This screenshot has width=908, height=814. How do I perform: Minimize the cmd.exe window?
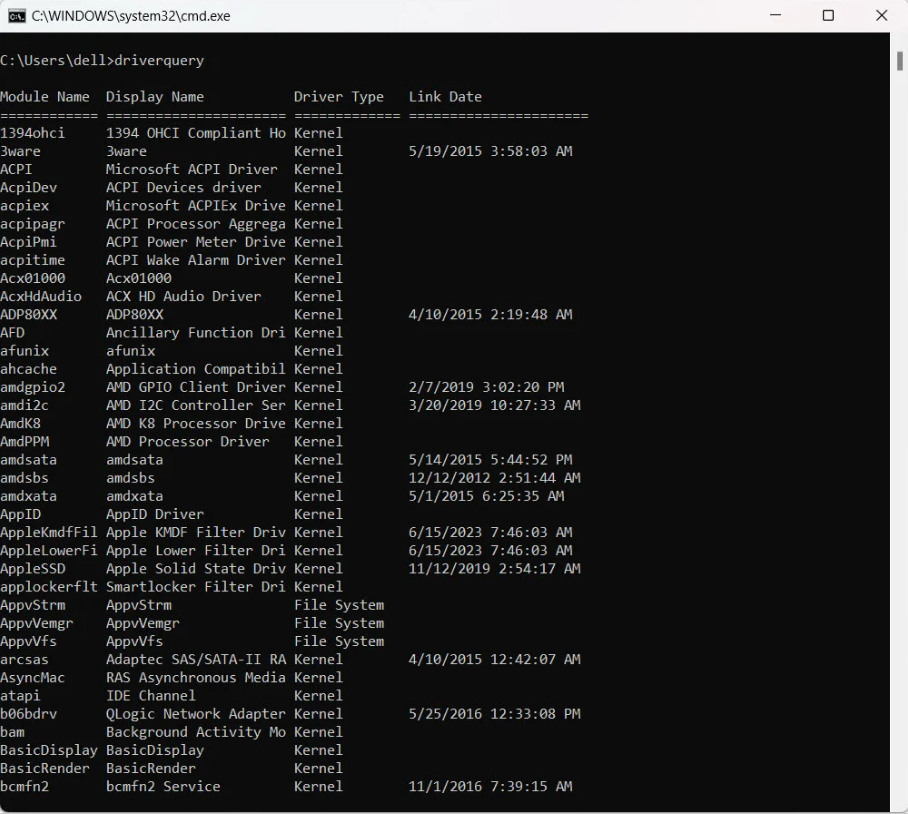click(x=775, y=16)
